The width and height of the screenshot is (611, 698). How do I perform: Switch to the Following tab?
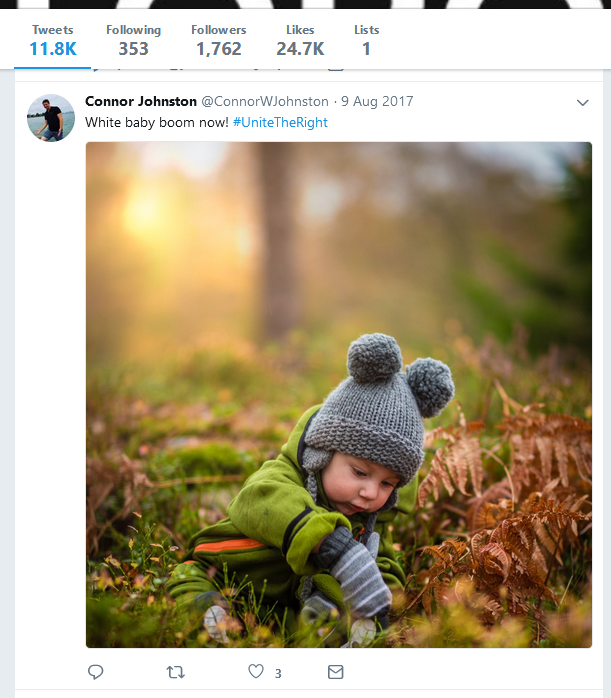133,40
